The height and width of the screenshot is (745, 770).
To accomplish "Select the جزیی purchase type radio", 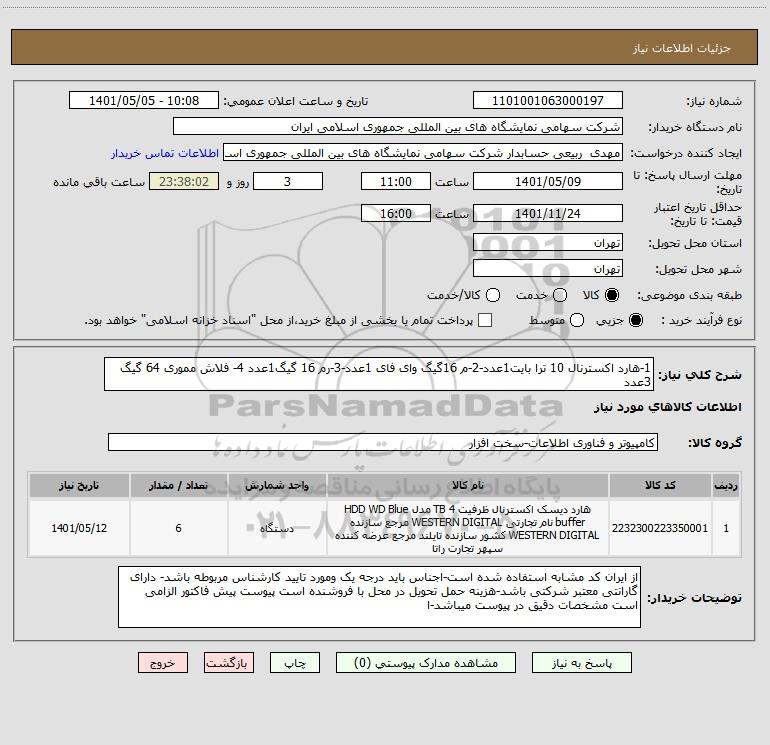I will coord(635,320).
